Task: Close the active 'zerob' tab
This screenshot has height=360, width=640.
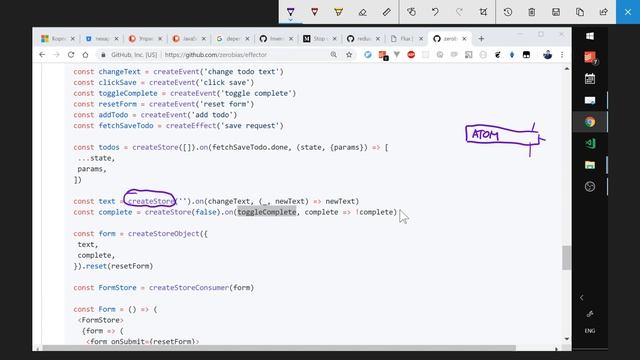Action: tap(464, 39)
